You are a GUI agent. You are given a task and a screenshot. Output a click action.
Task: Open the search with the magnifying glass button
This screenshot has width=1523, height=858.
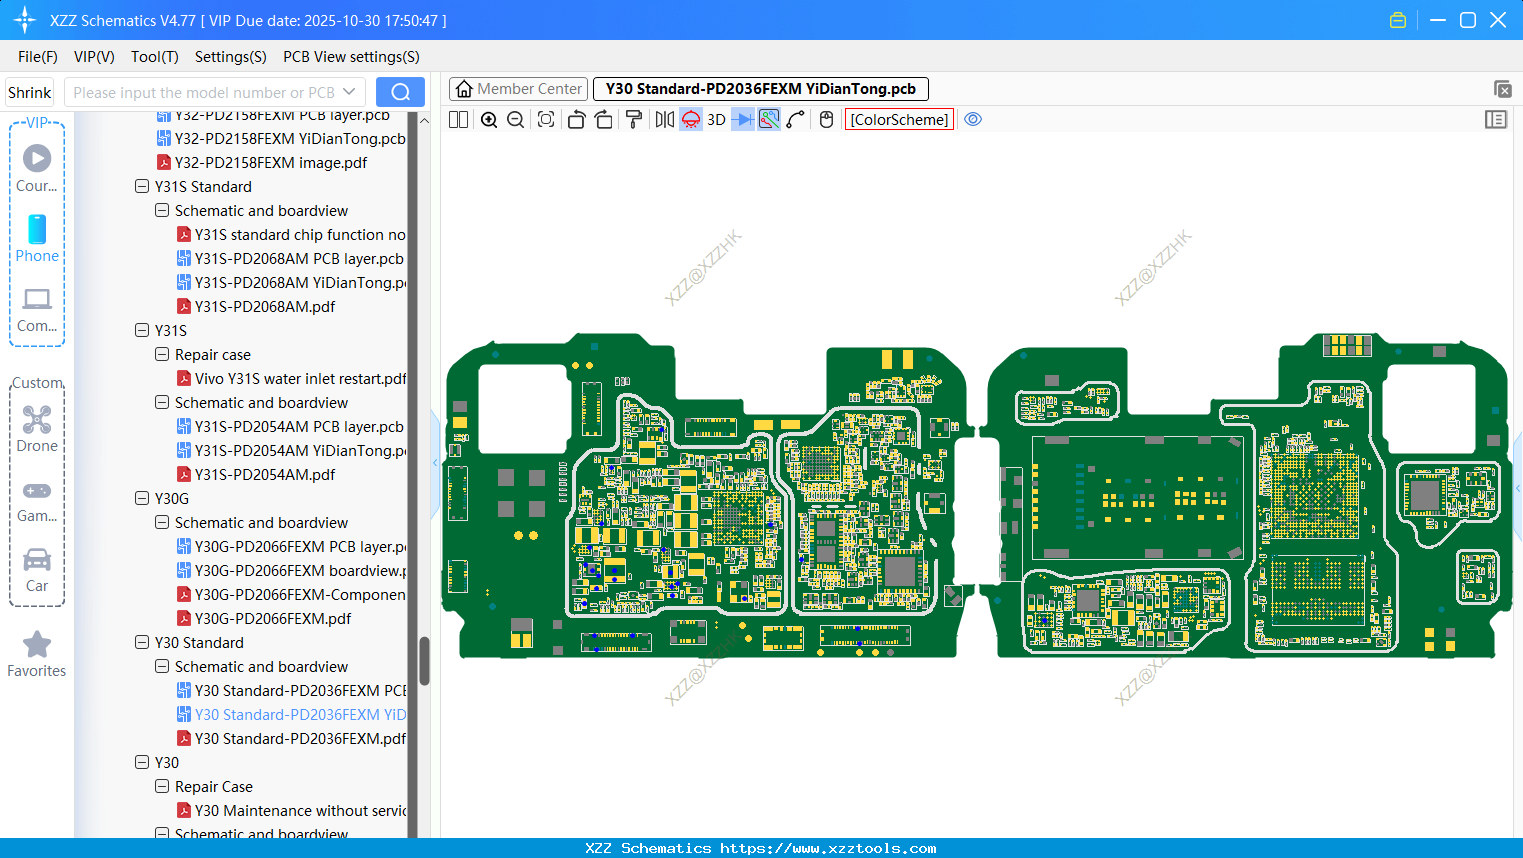(400, 91)
